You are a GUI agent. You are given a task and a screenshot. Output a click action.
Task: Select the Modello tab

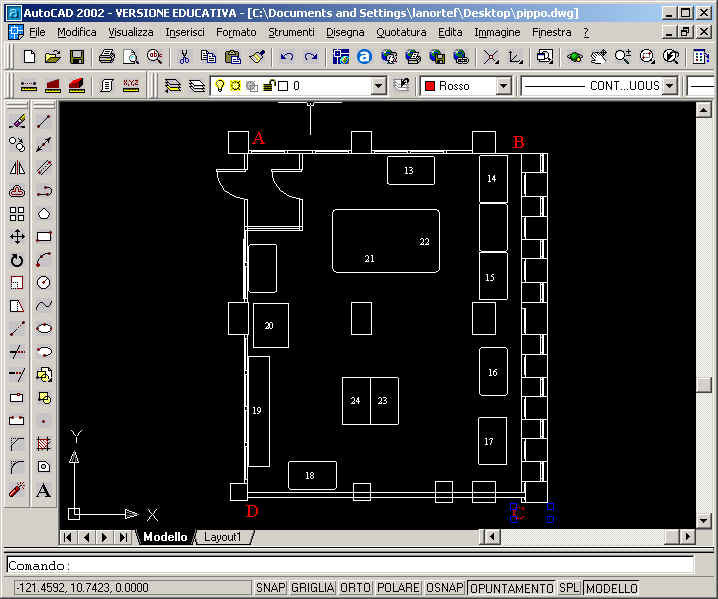coord(165,537)
